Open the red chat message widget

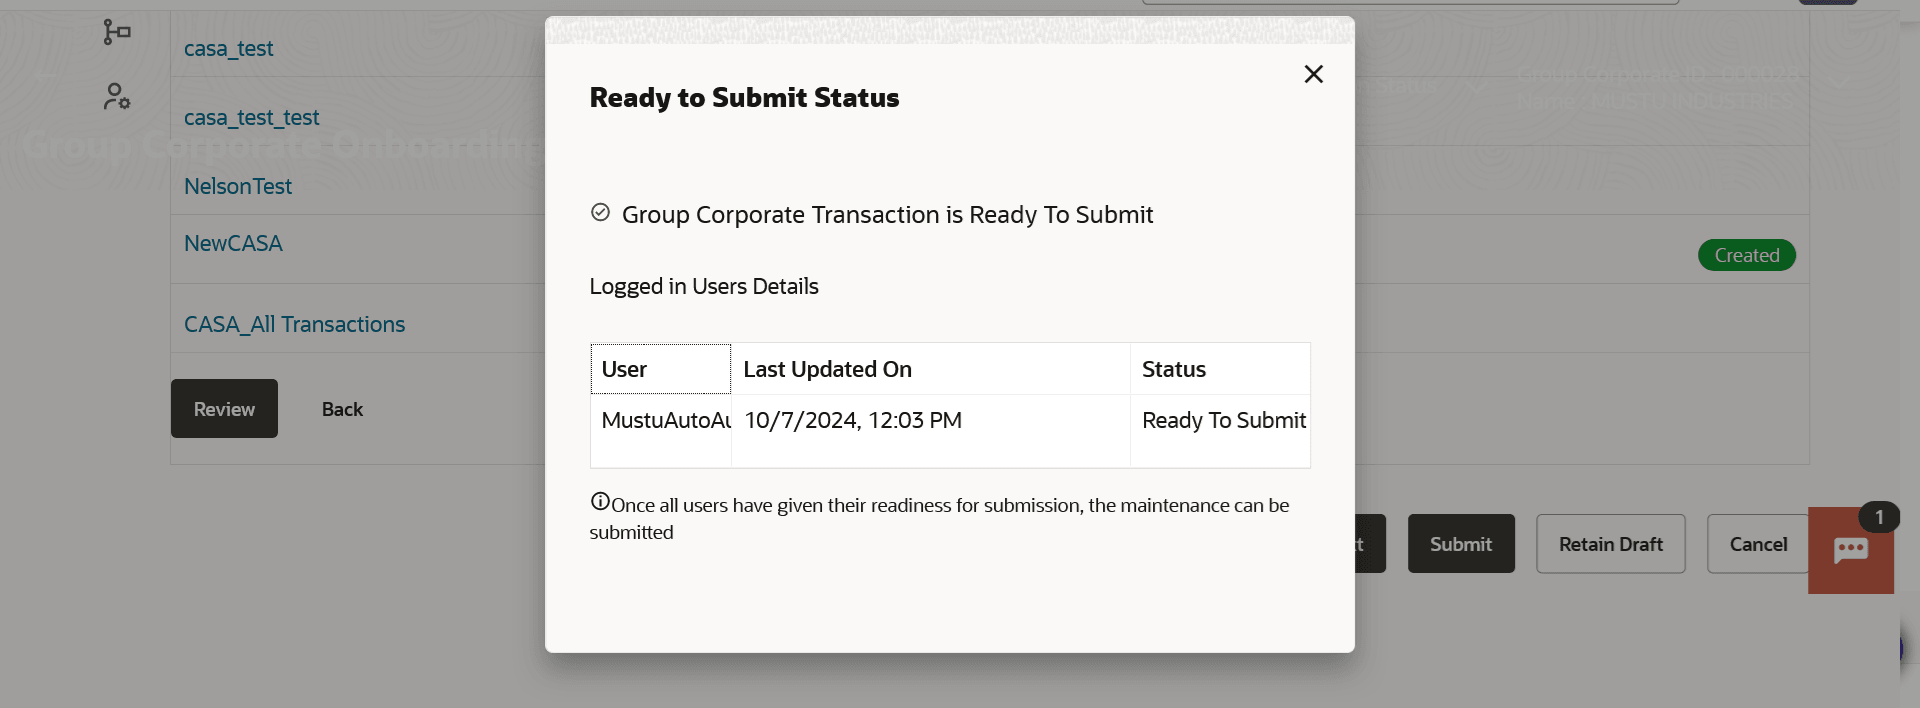pos(1850,551)
